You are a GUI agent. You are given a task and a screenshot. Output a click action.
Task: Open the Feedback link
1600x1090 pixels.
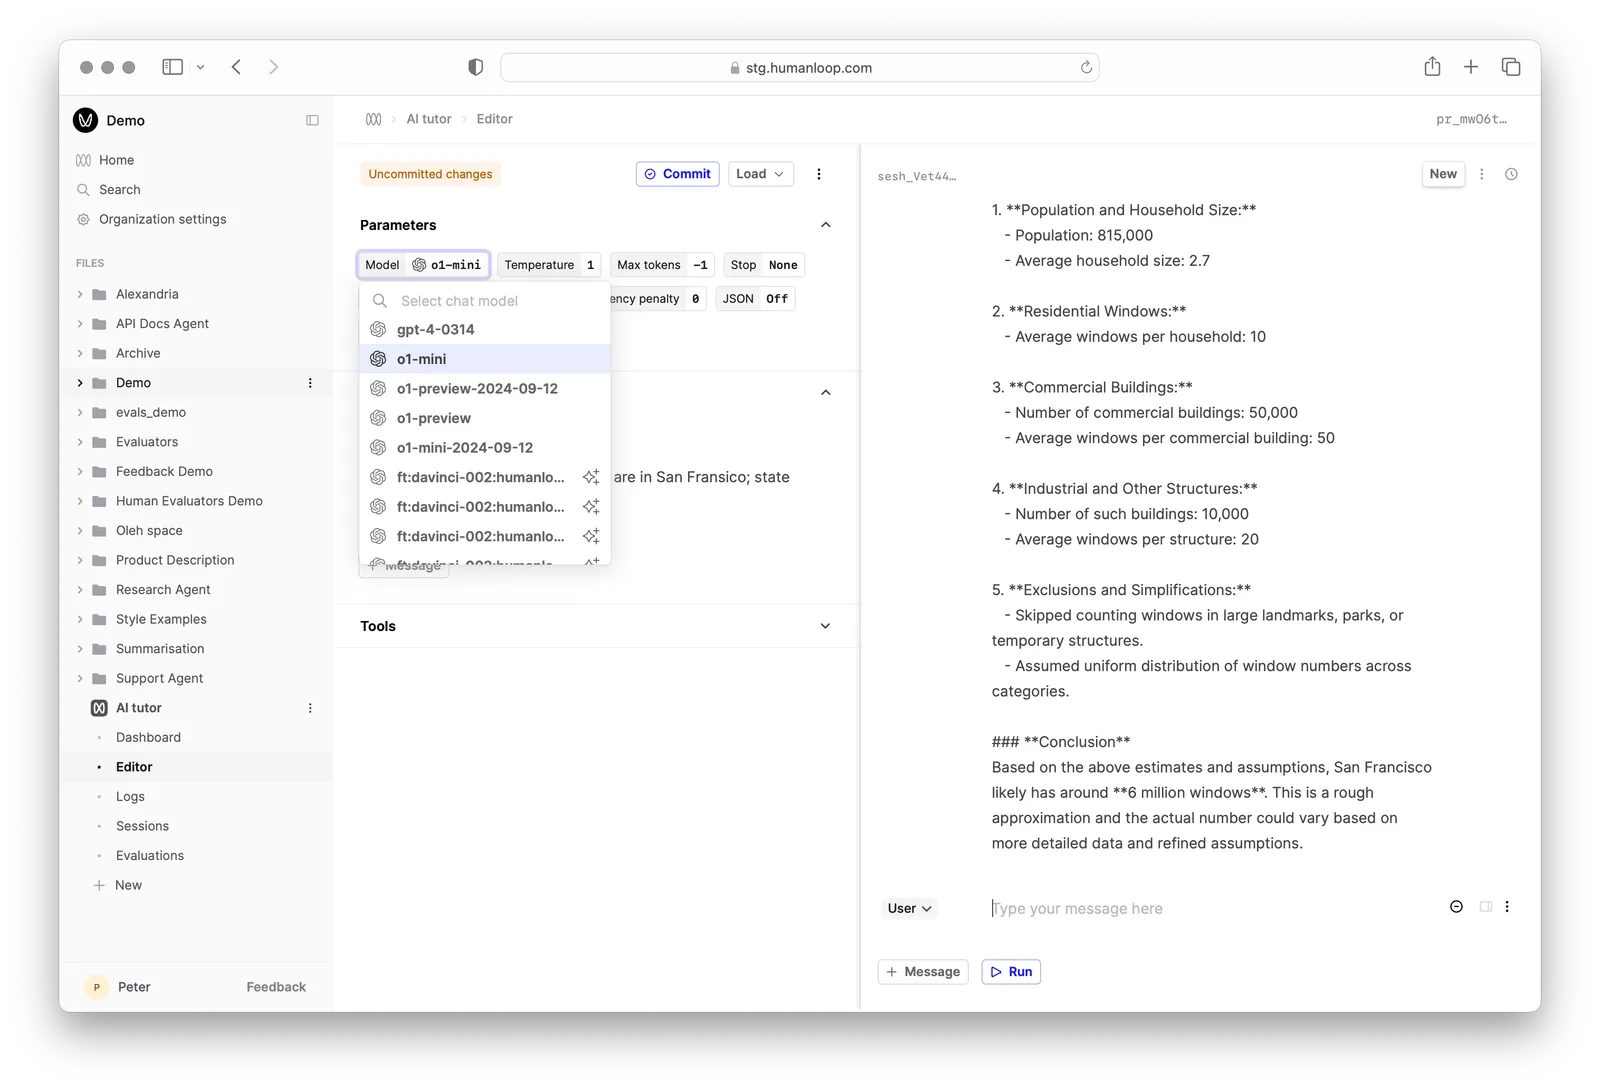click(276, 987)
